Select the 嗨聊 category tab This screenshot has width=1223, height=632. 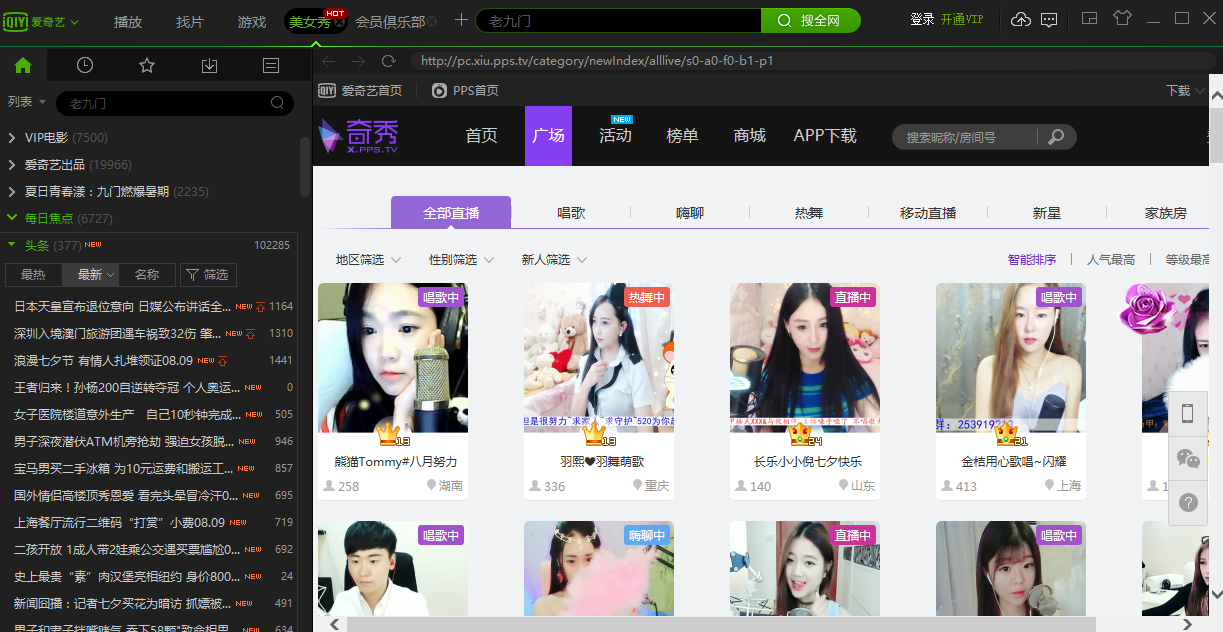pos(690,213)
